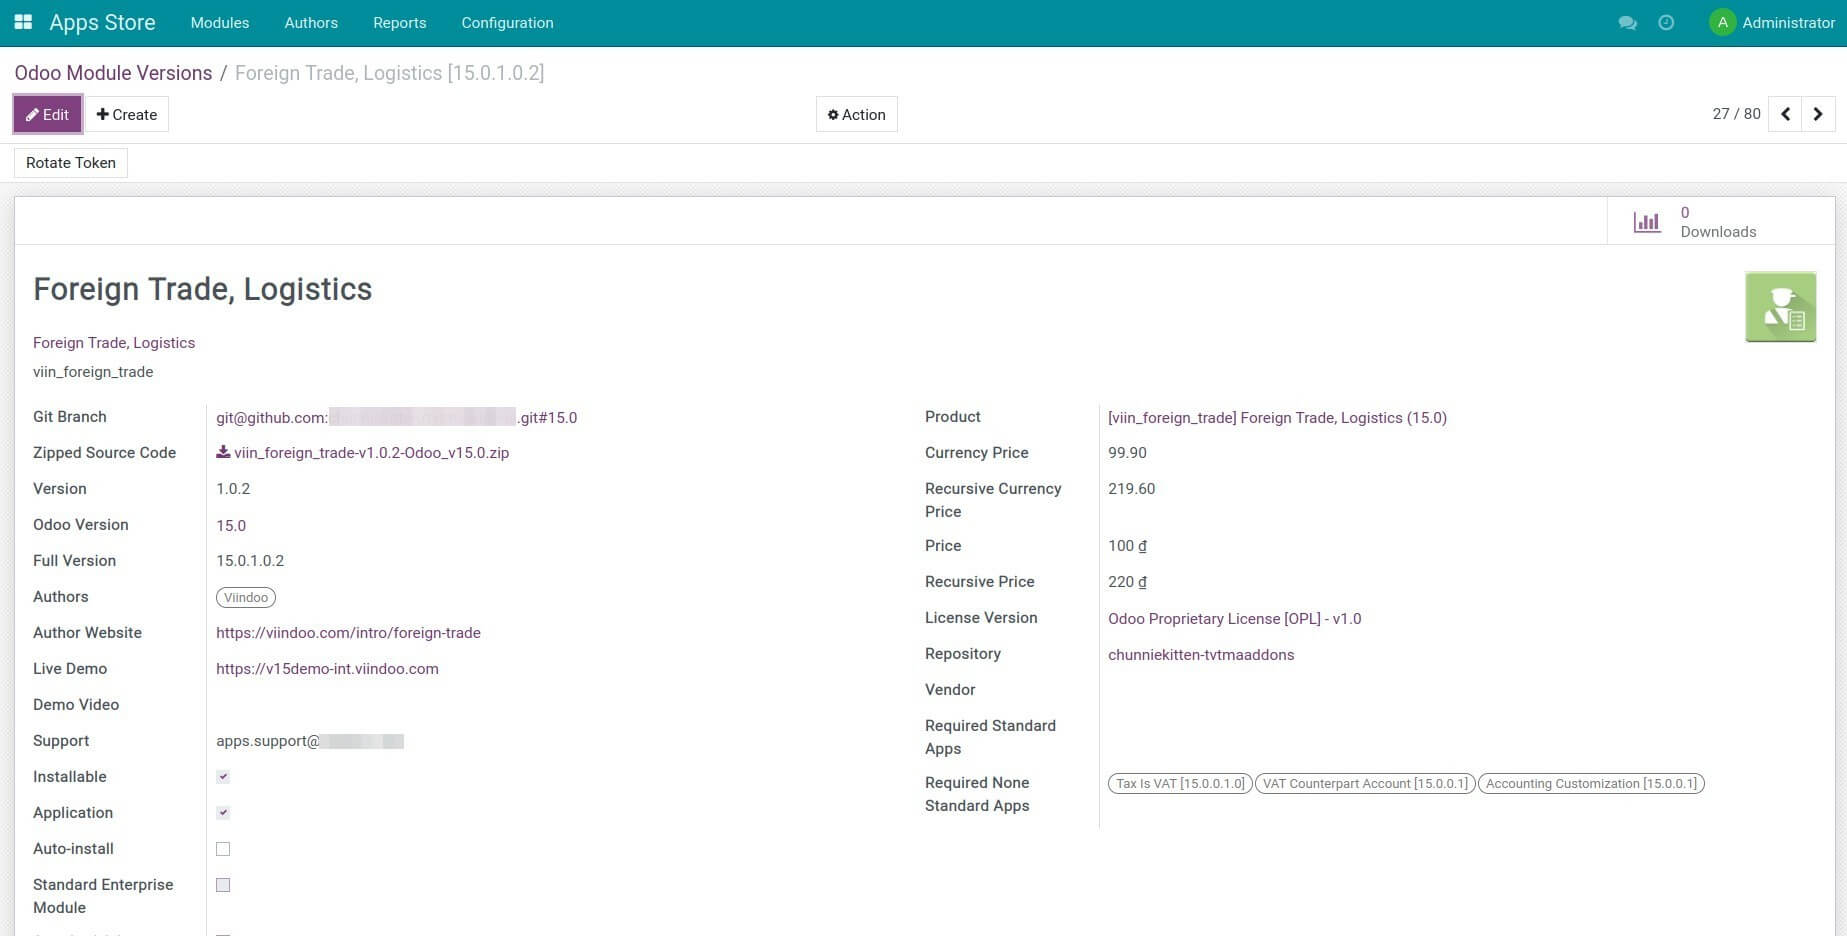The height and width of the screenshot is (936, 1847).
Task: Open the Configuration menu
Action: [x=507, y=23]
